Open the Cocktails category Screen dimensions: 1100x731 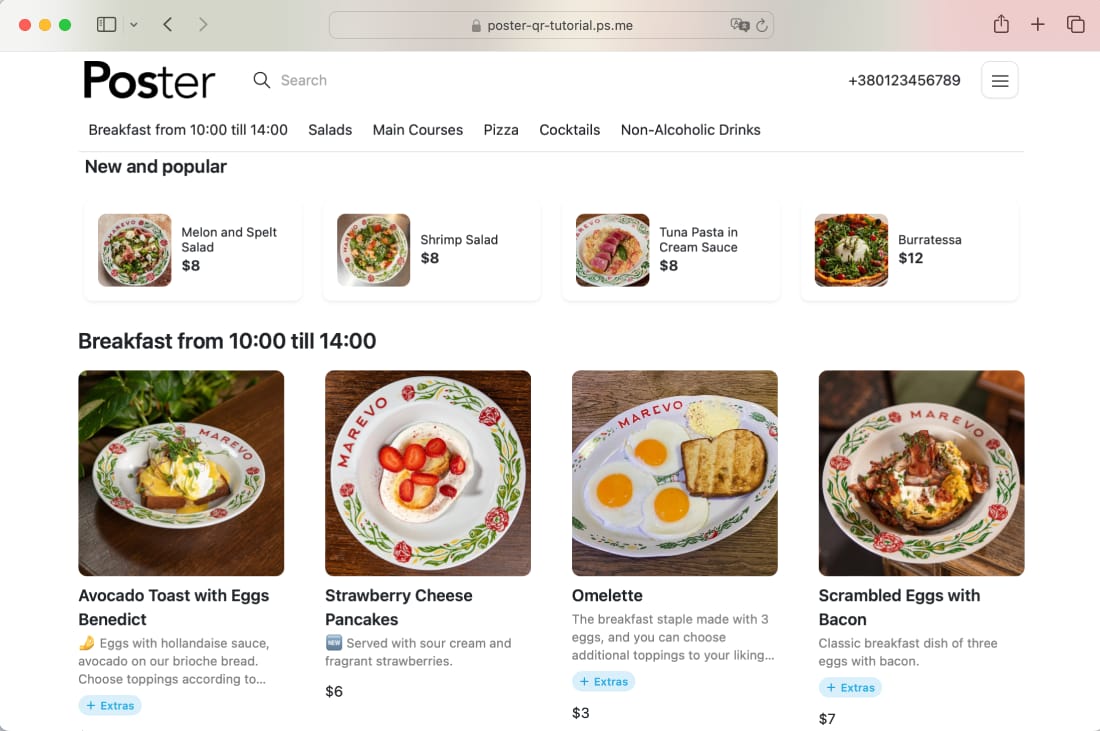[570, 130]
